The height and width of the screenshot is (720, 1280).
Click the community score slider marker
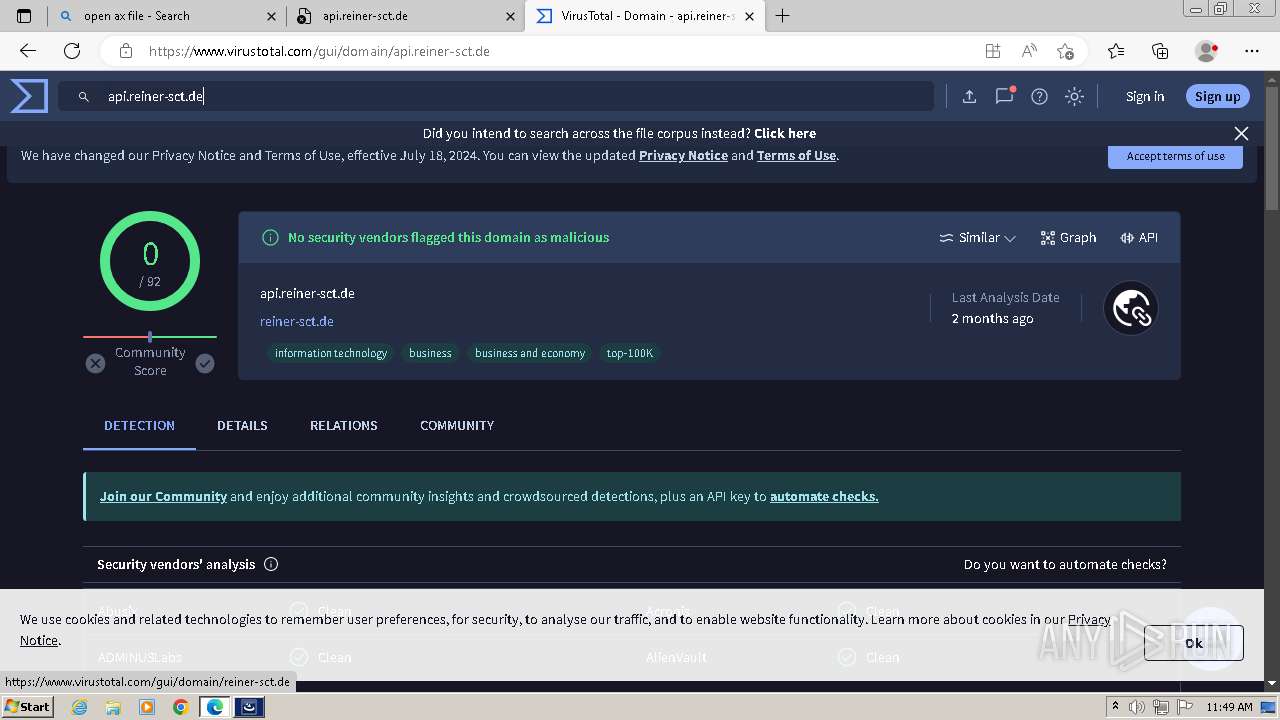click(150, 337)
